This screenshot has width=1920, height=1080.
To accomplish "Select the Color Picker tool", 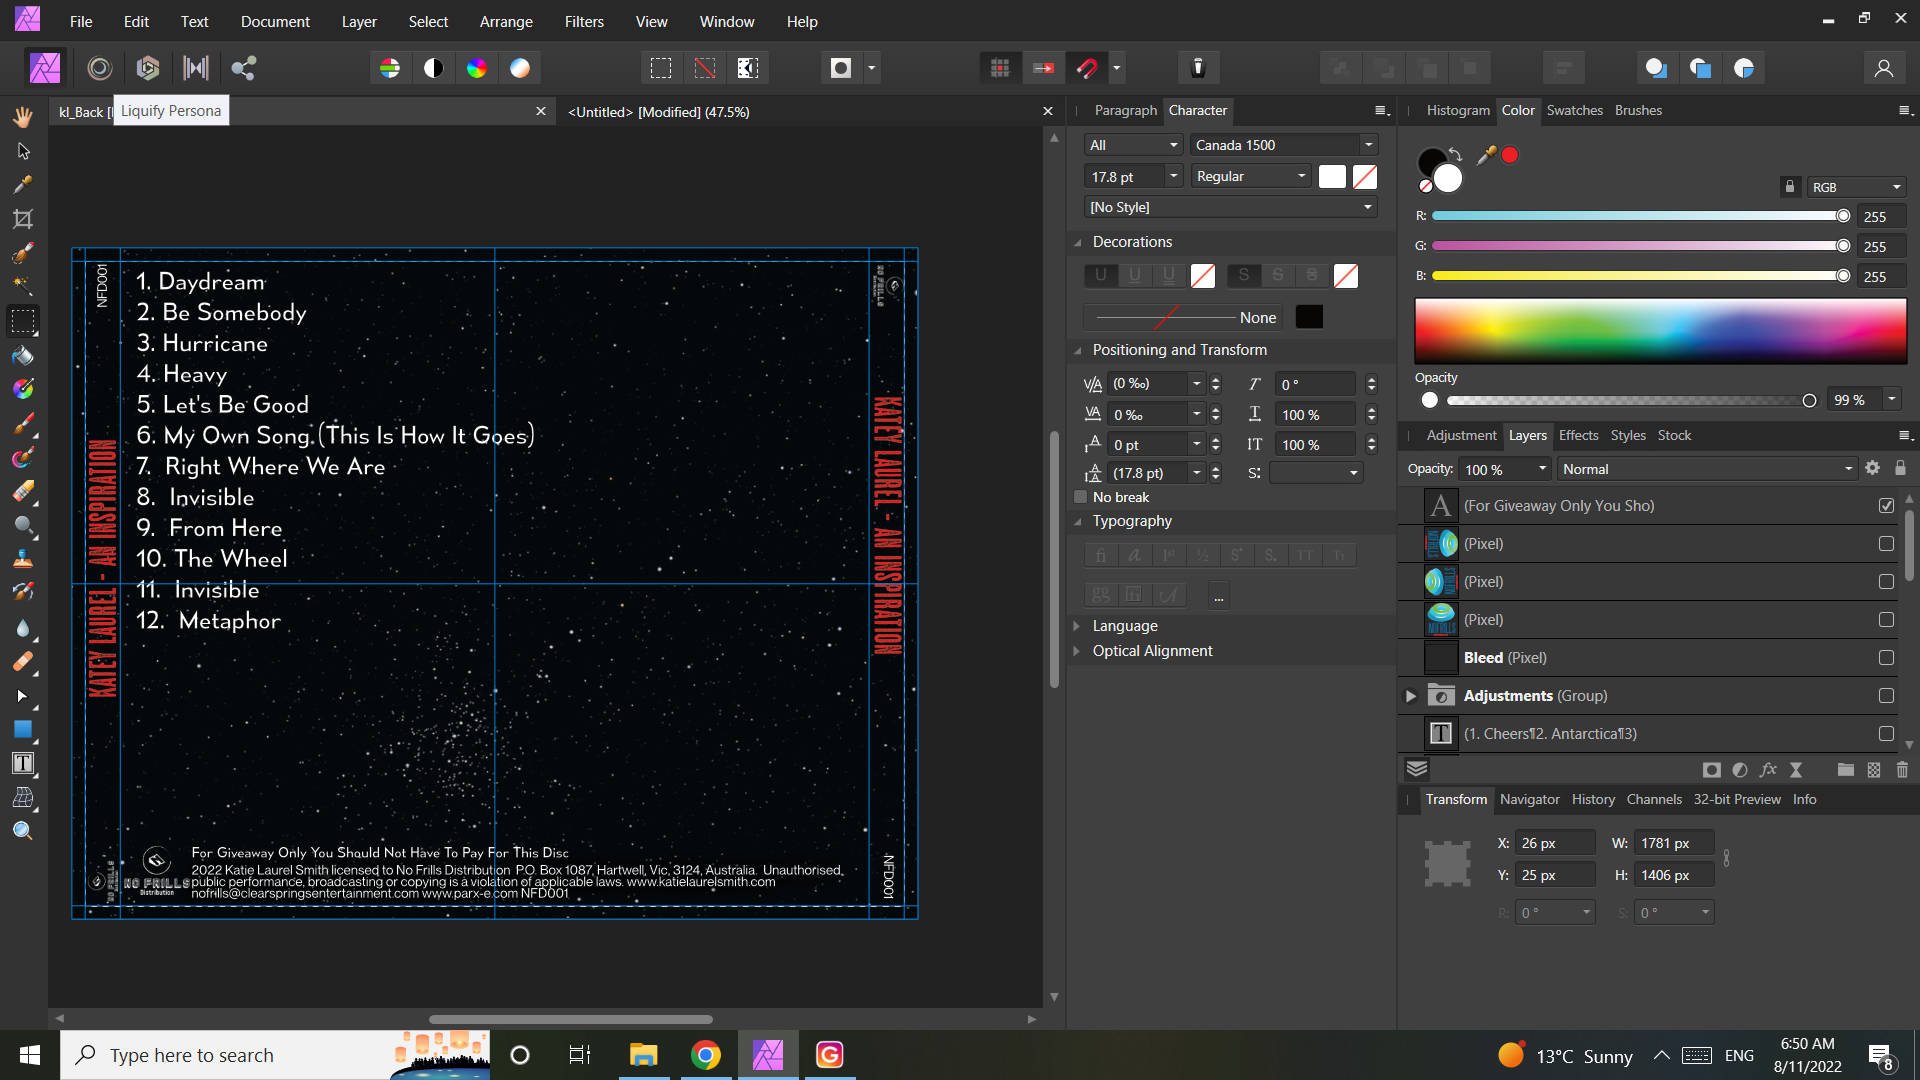I will [x=23, y=185].
